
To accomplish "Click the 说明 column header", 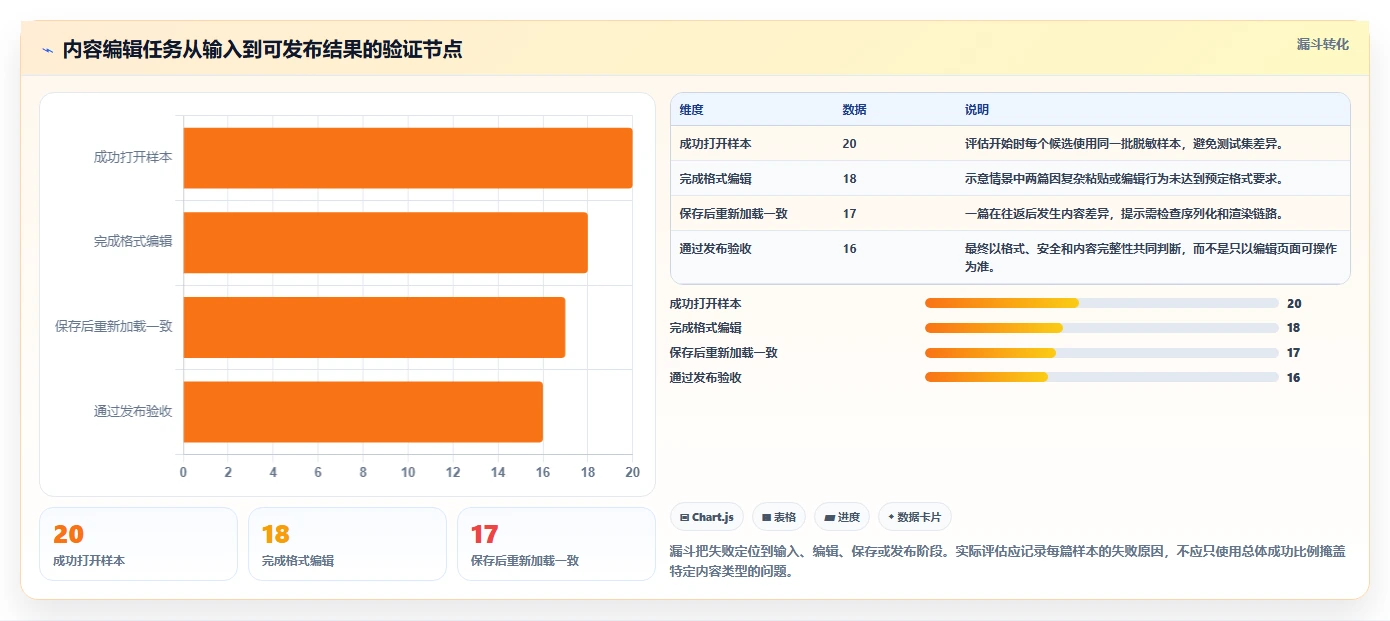I will [x=977, y=109].
